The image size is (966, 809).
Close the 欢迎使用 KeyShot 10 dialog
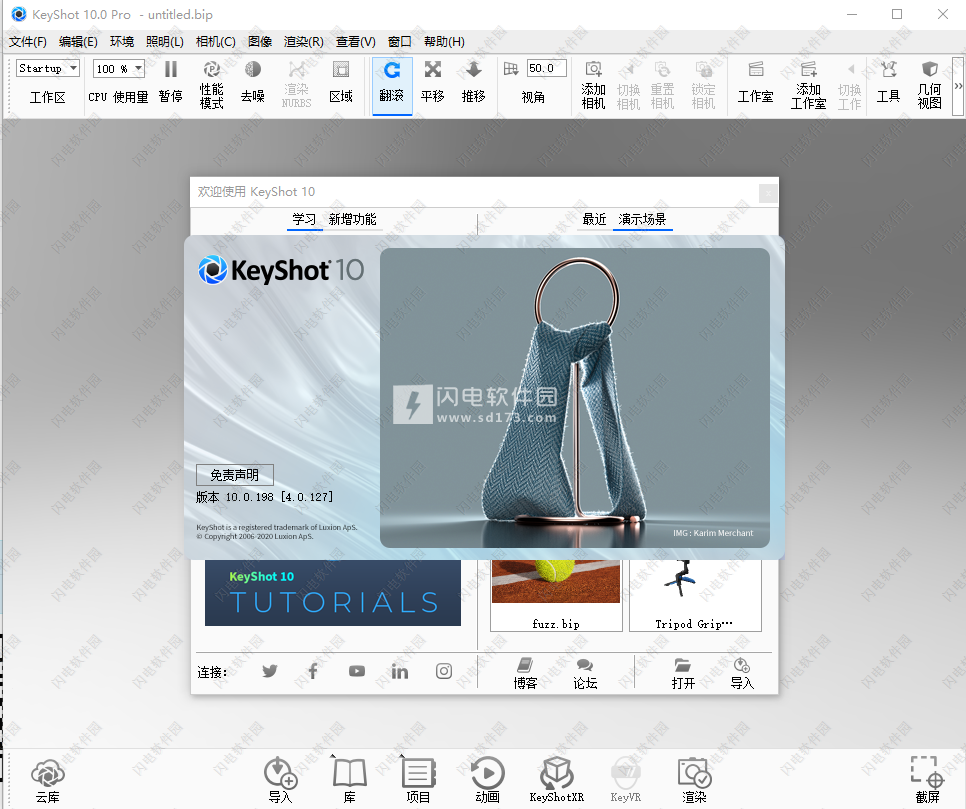tap(768, 194)
